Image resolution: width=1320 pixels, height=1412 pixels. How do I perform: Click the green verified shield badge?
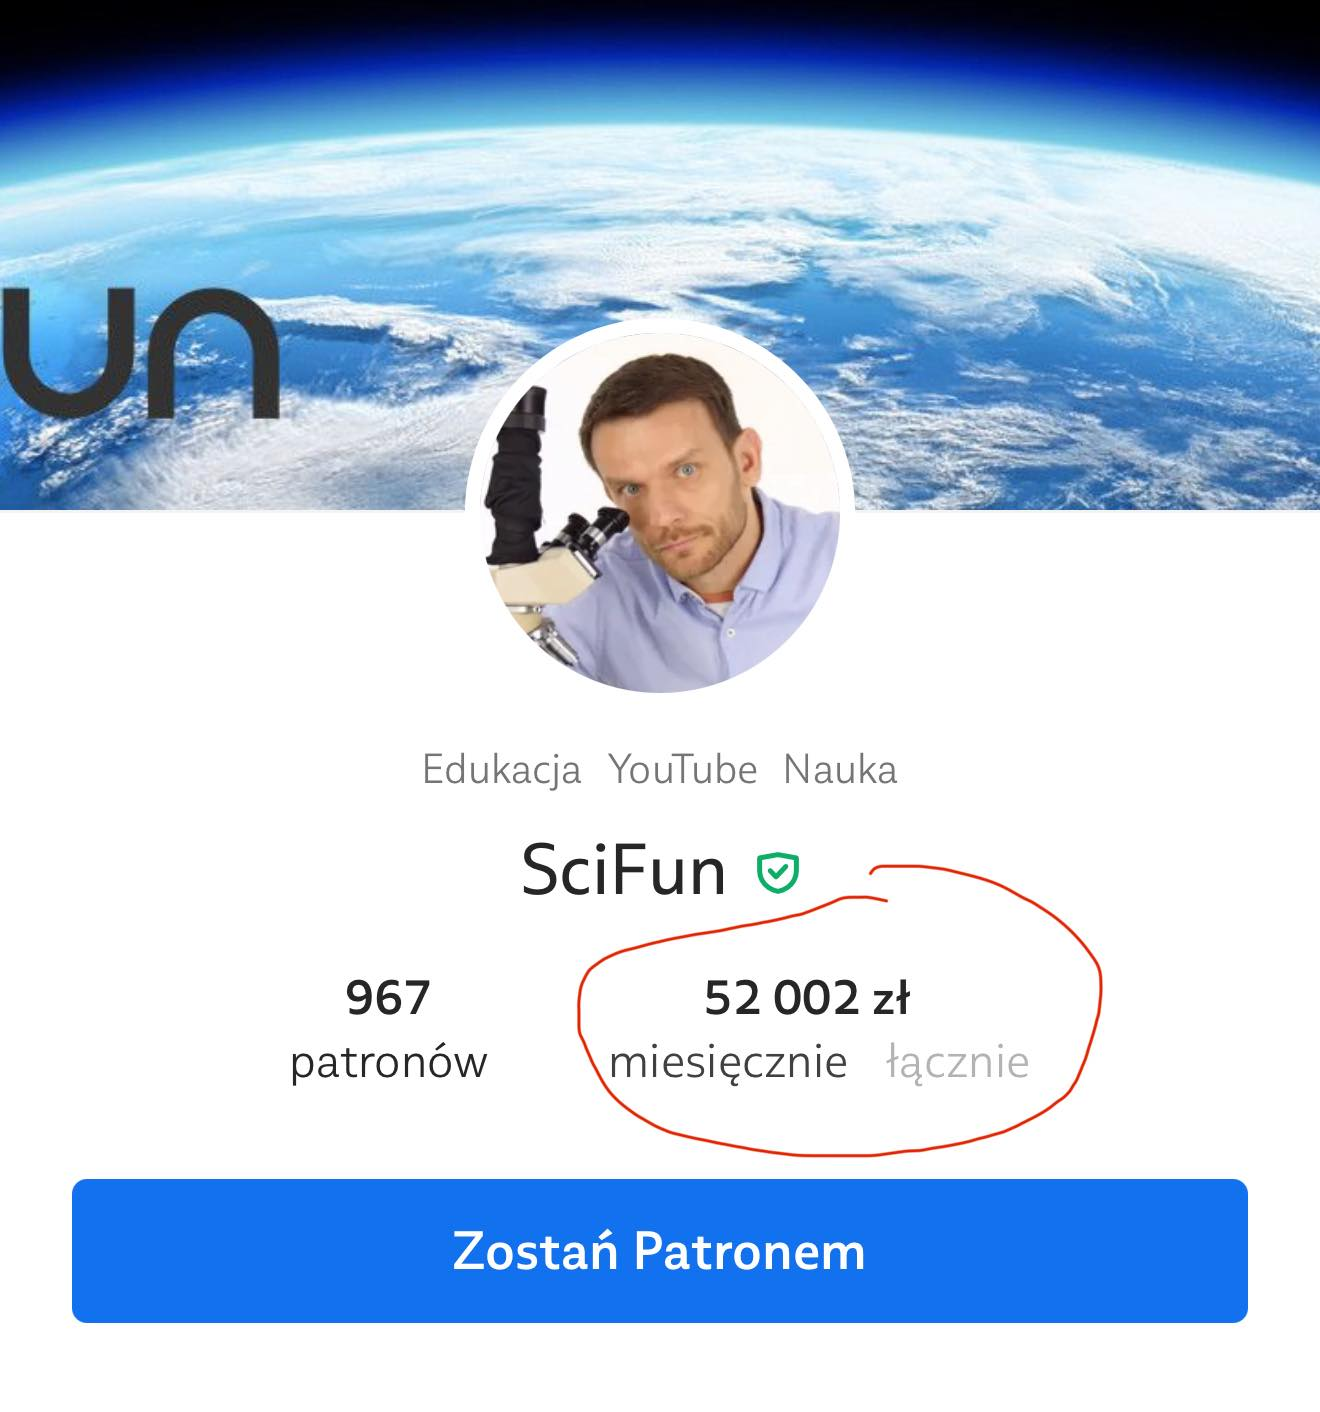777,873
